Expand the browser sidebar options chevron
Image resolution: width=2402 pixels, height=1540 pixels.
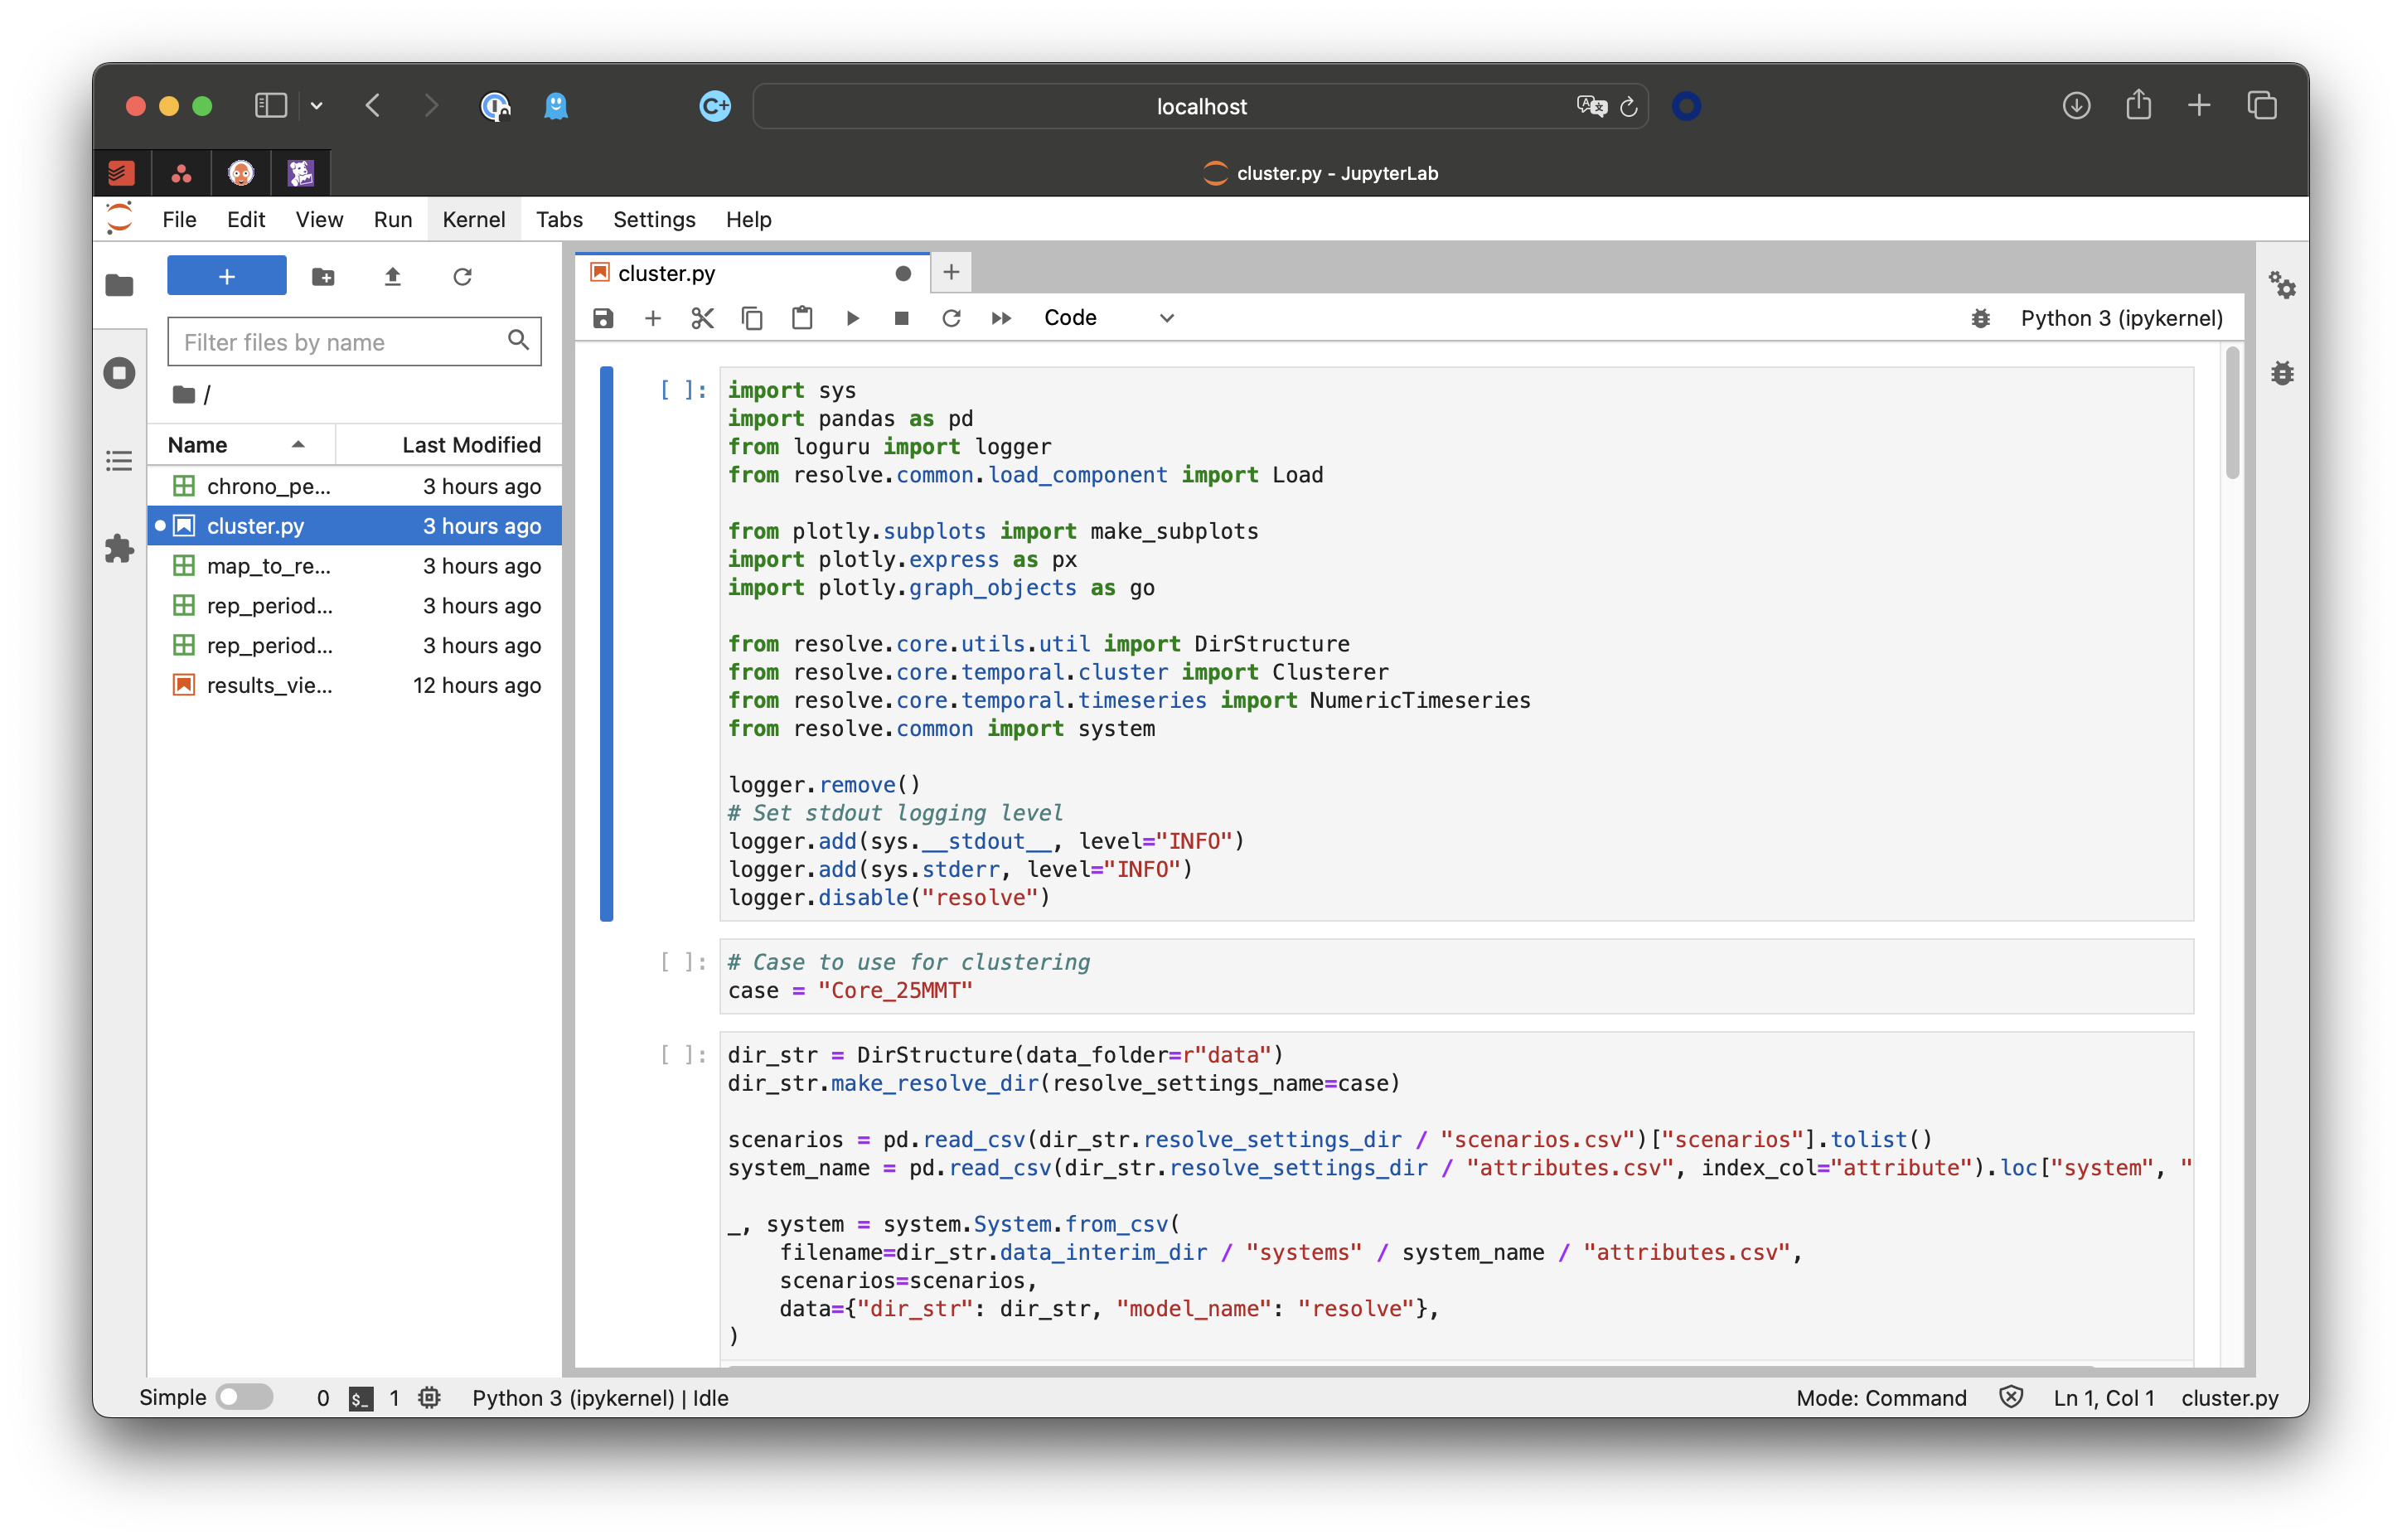click(316, 106)
